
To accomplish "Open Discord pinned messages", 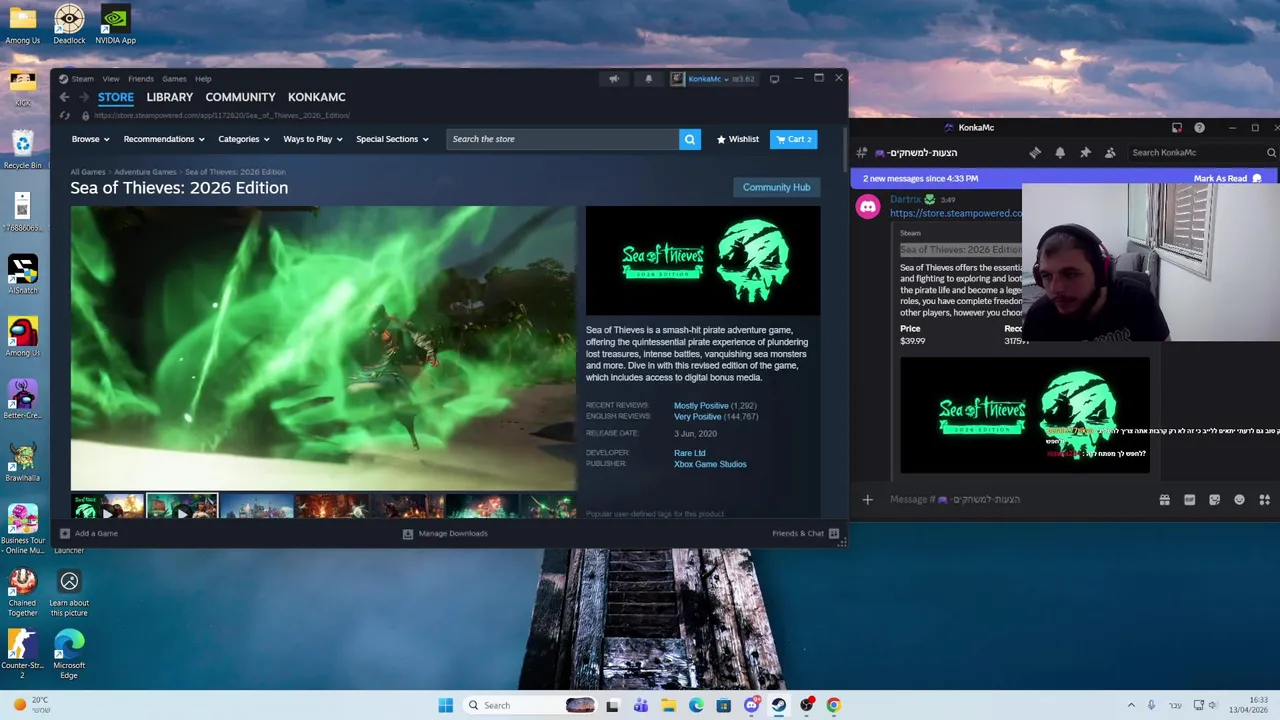I will (x=1085, y=153).
